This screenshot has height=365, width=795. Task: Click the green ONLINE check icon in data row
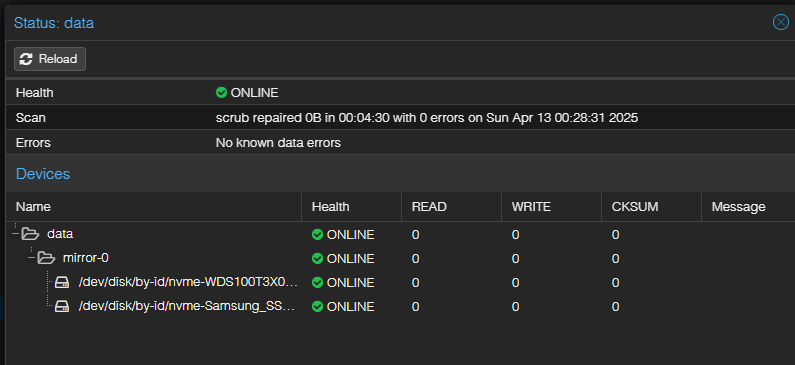pyautogui.click(x=317, y=235)
